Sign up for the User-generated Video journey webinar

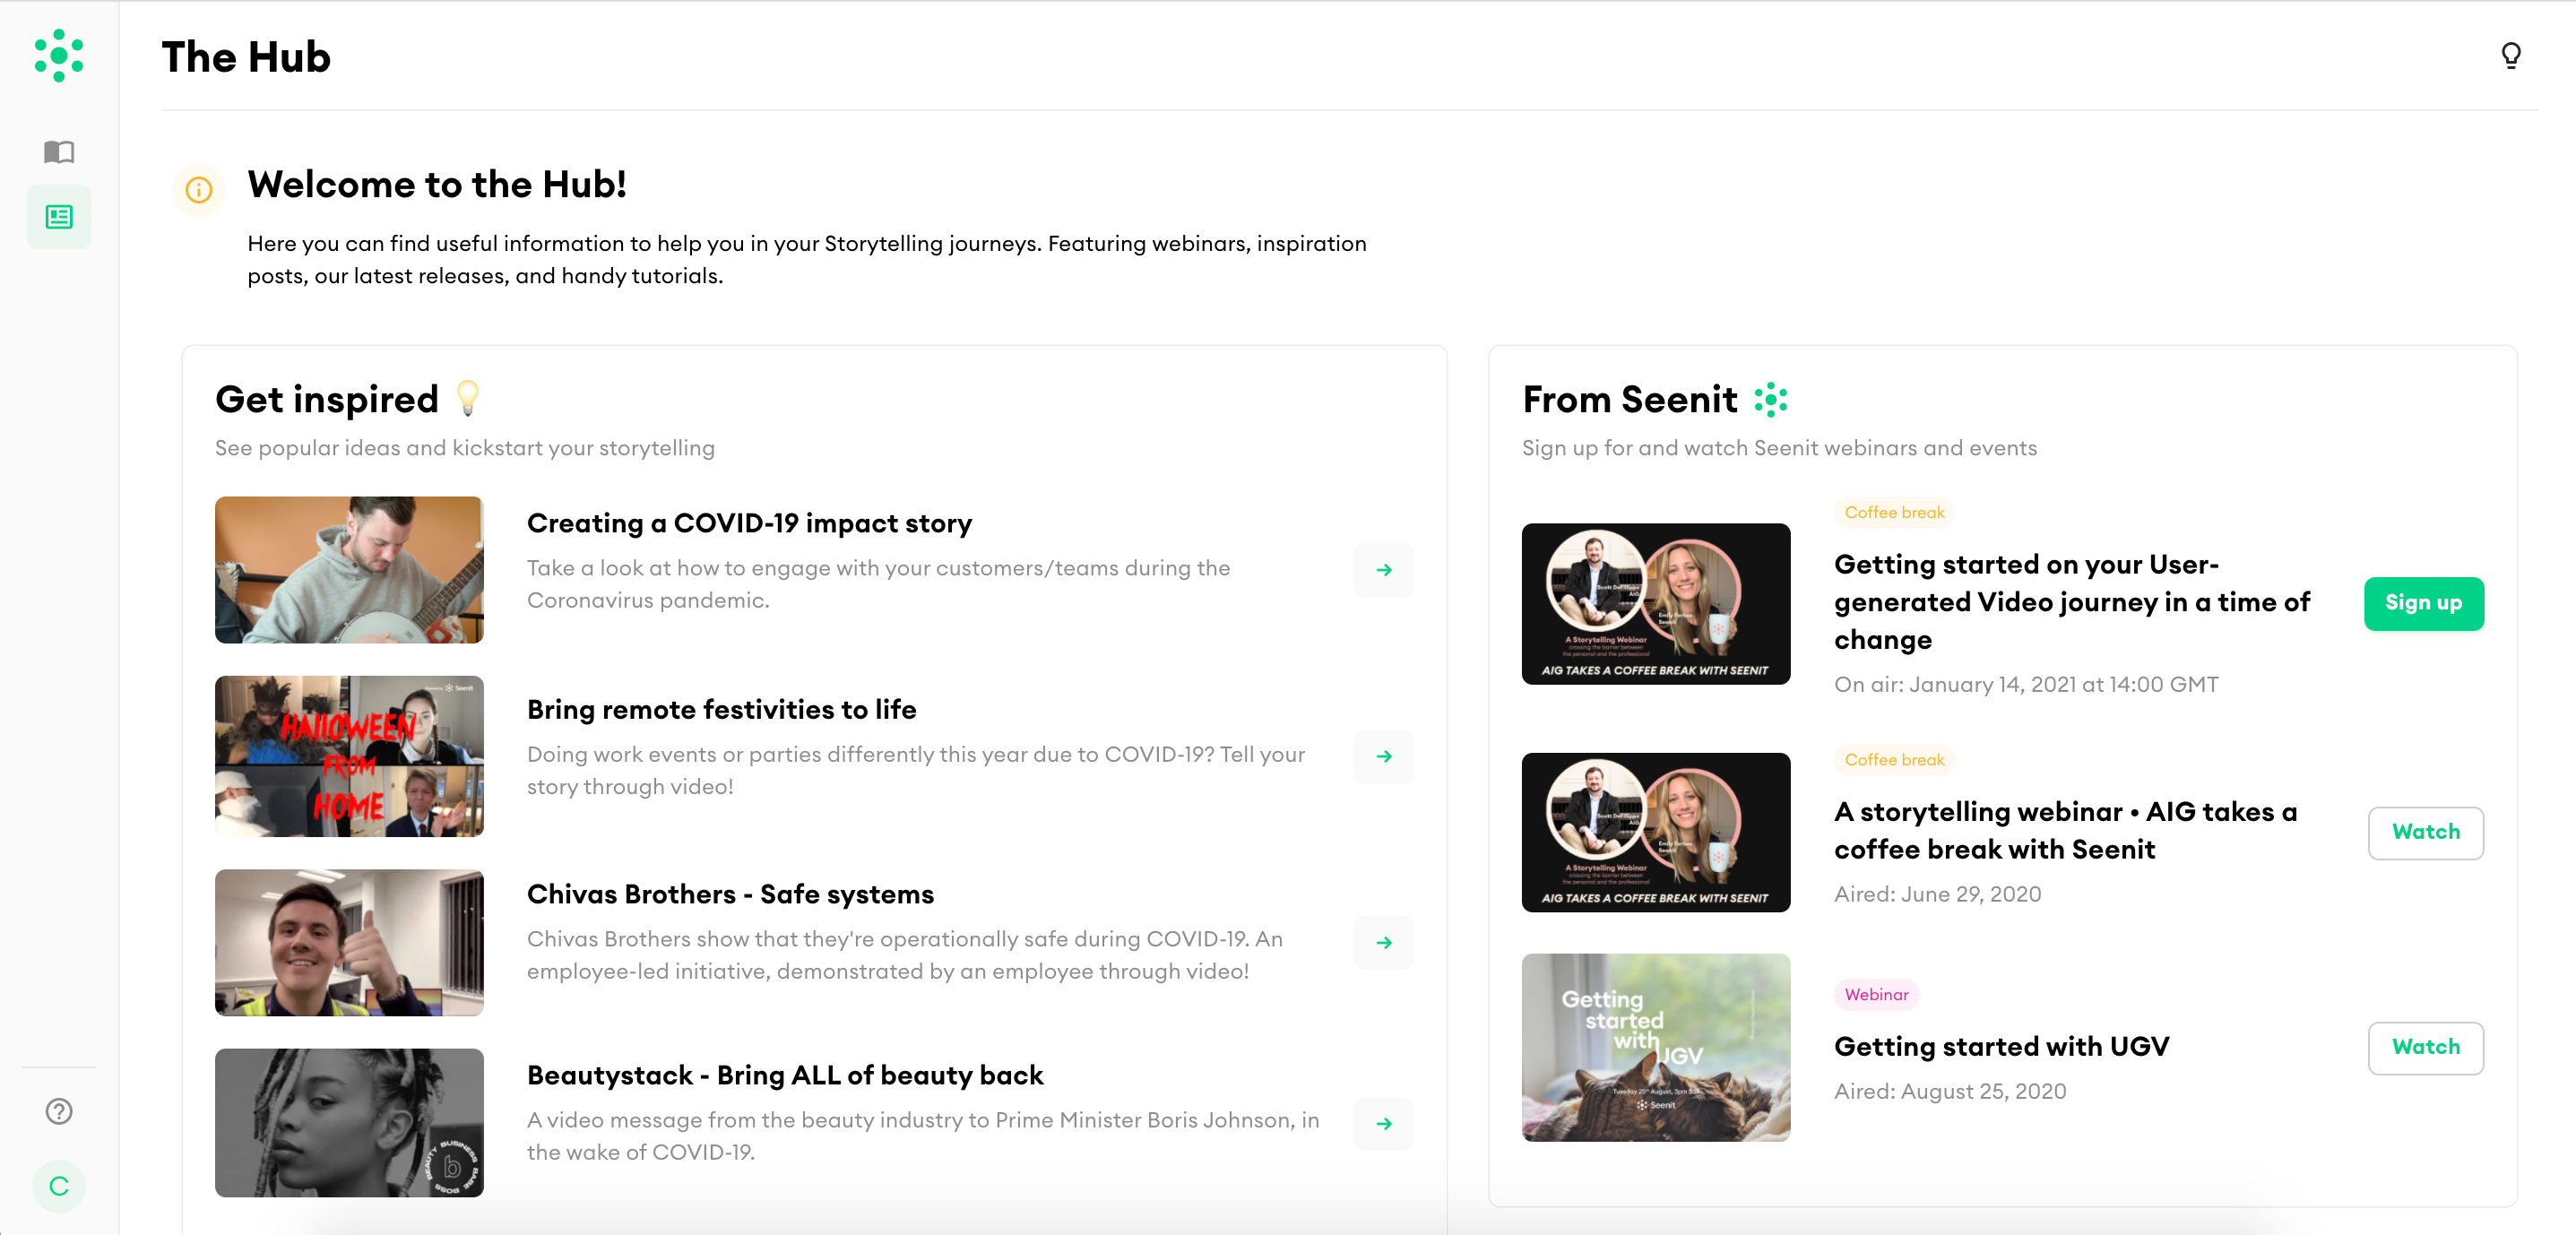pos(2423,603)
